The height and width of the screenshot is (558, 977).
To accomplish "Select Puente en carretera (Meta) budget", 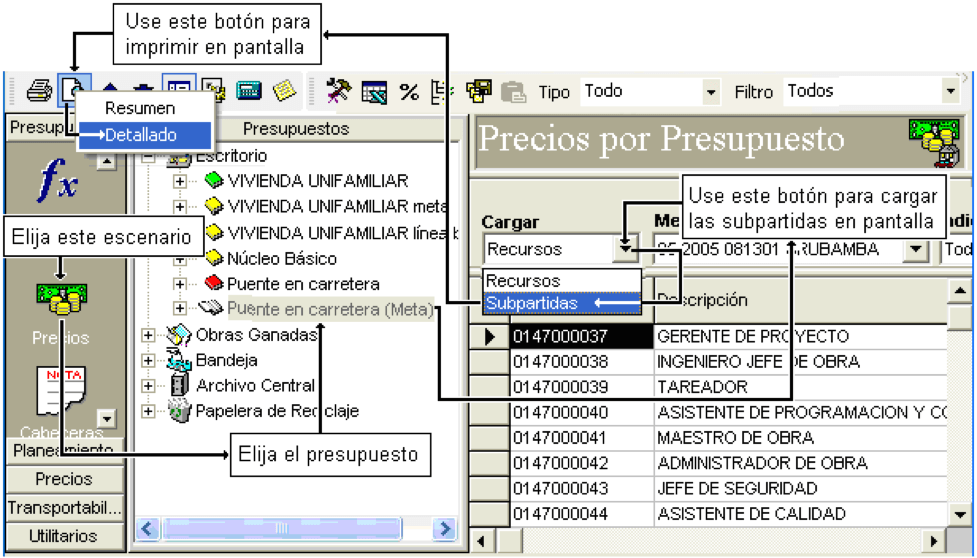I will (x=330, y=309).
